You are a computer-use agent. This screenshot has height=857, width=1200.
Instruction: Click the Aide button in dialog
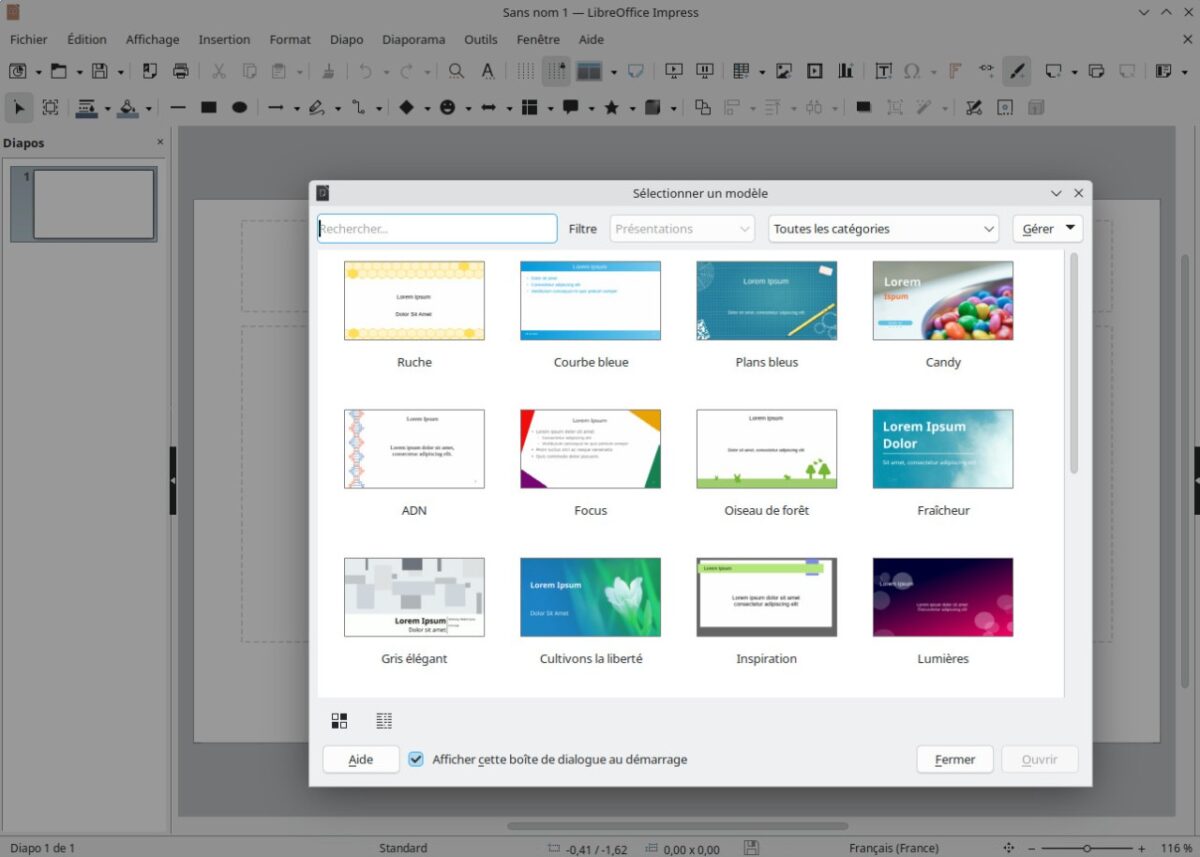coord(361,759)
